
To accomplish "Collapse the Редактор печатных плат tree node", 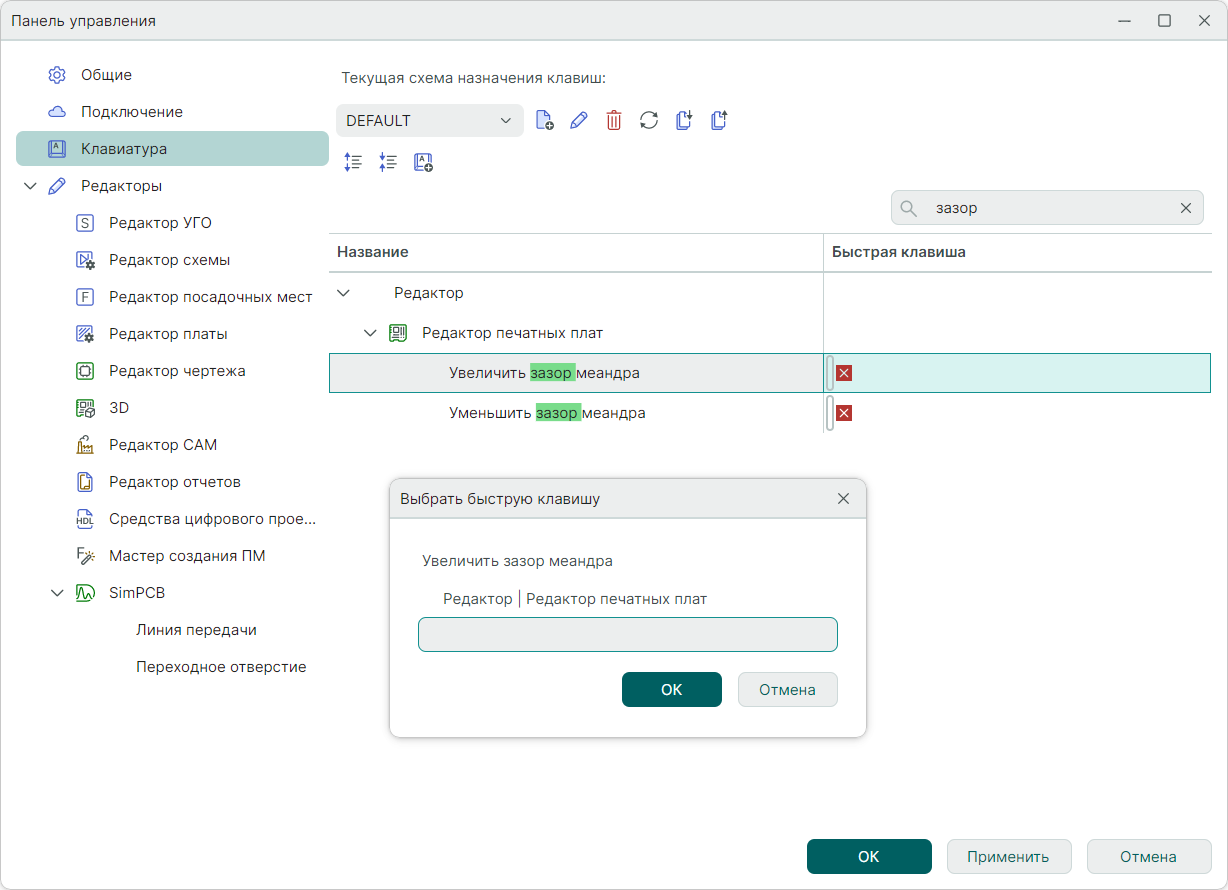I will point(370,333).
